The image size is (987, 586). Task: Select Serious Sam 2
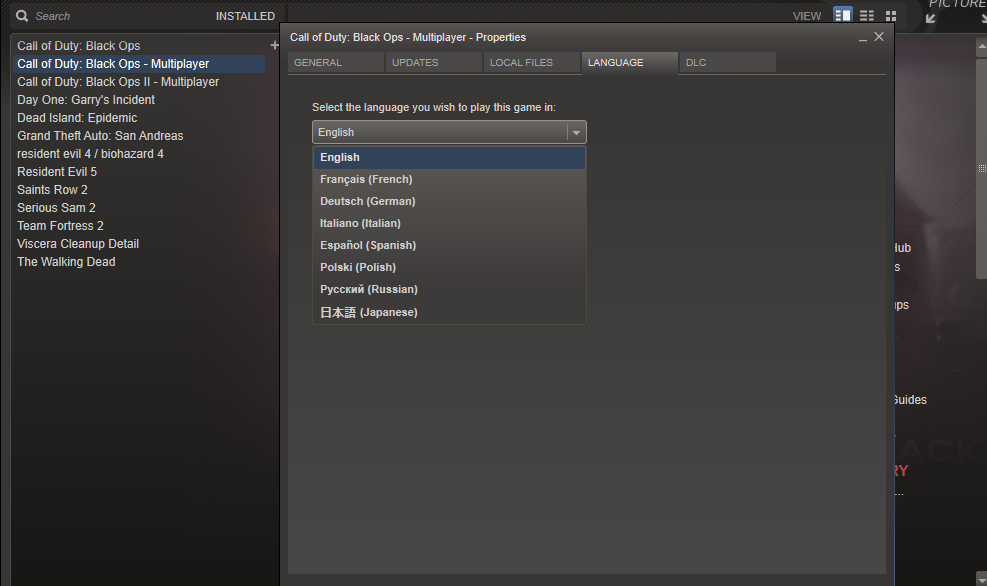click(139, 208)
